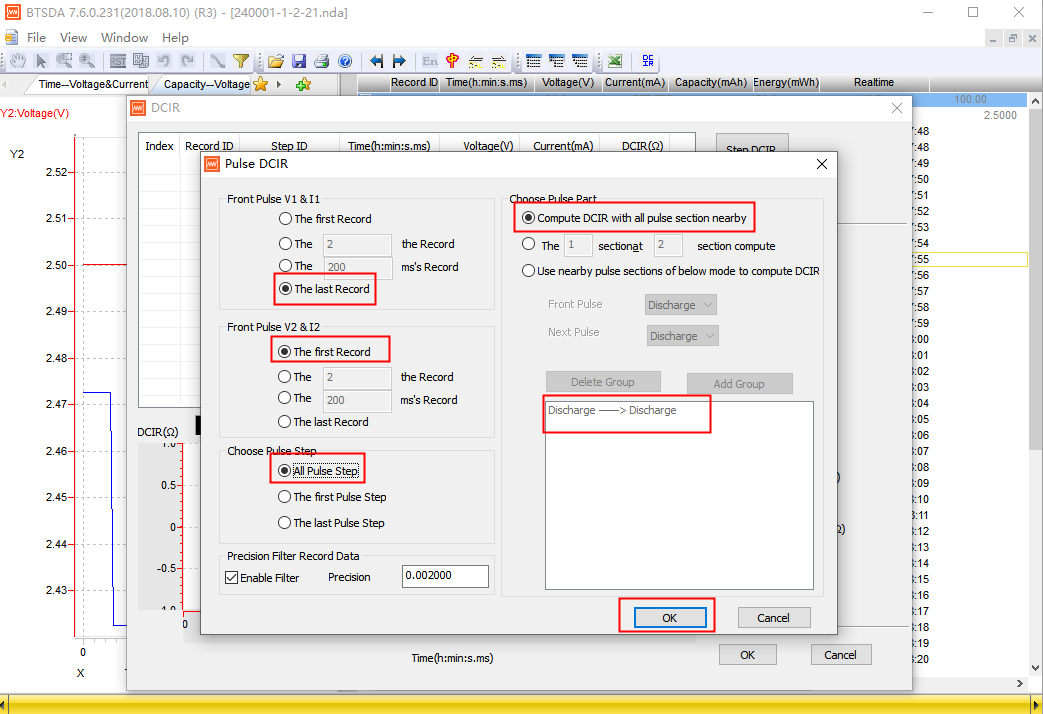Select 'Use nearby pulse sections of below mode' radio
1043x714 pixels.
(528, 271)
